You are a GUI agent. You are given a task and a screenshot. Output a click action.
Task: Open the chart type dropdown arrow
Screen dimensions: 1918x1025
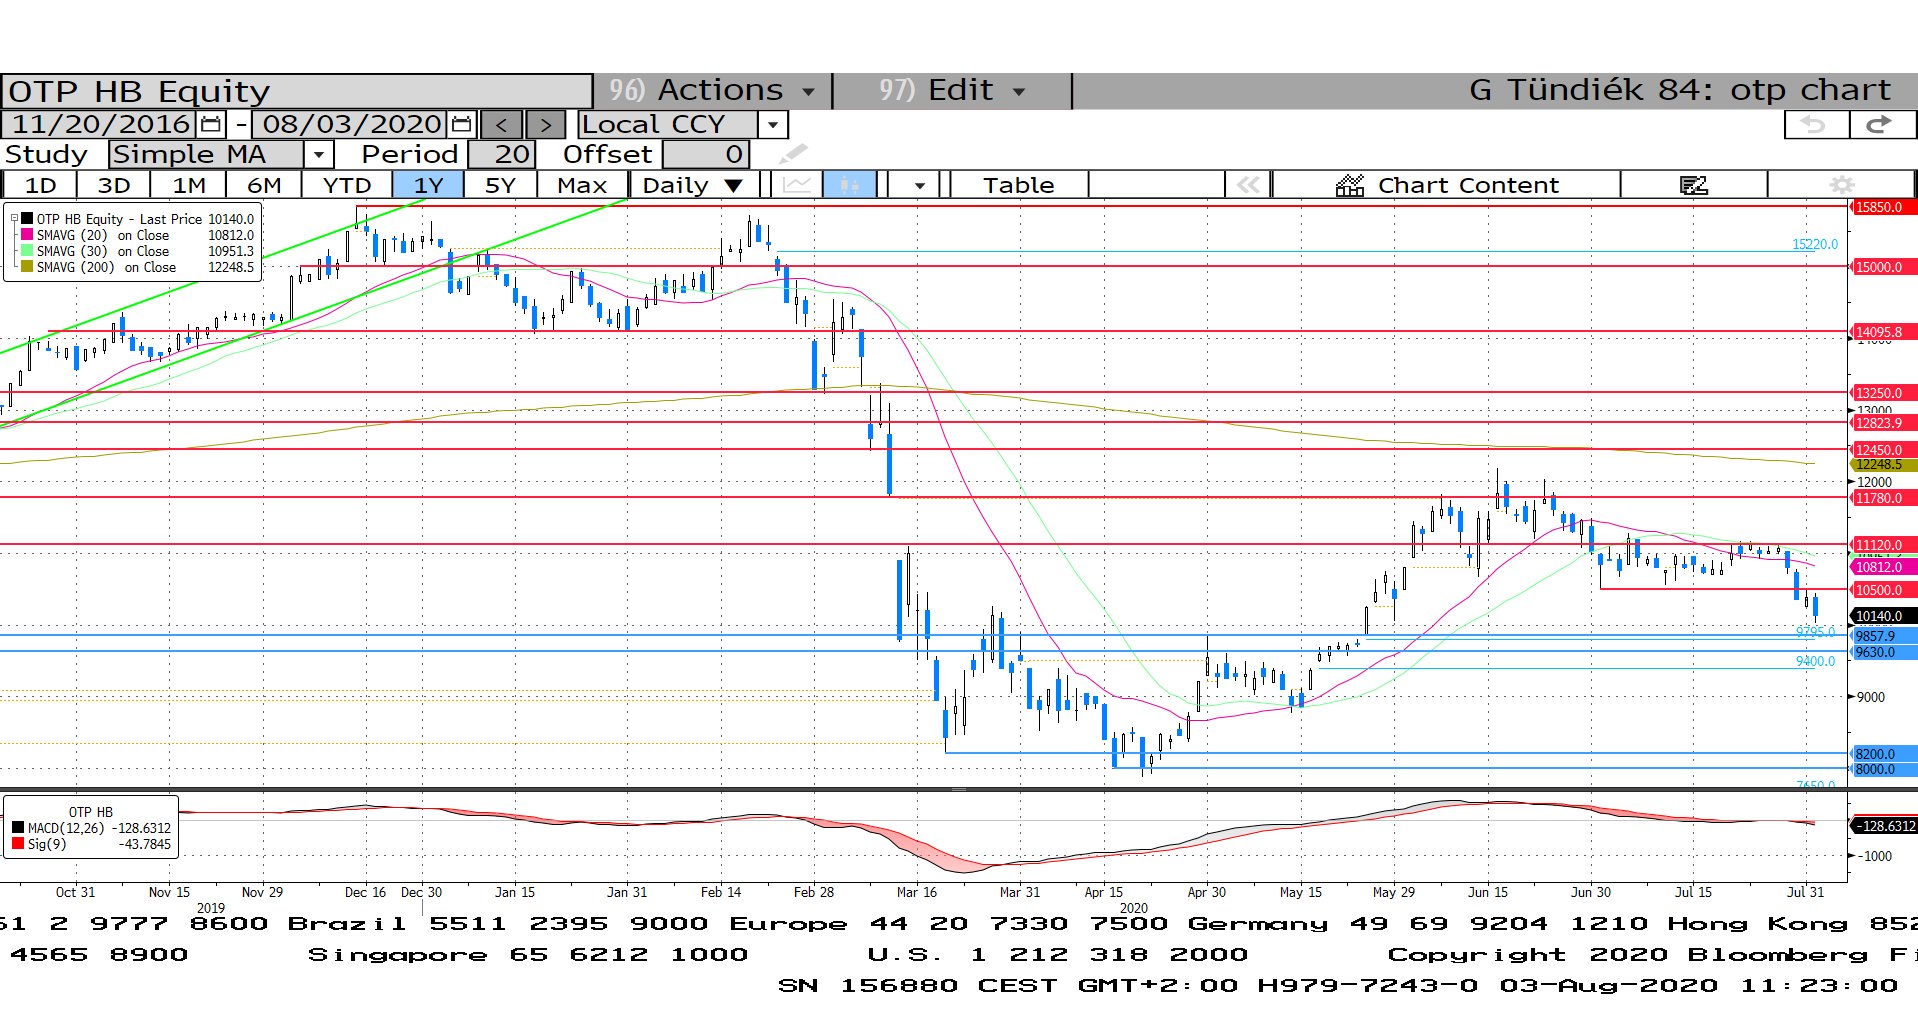click(918, 185)
